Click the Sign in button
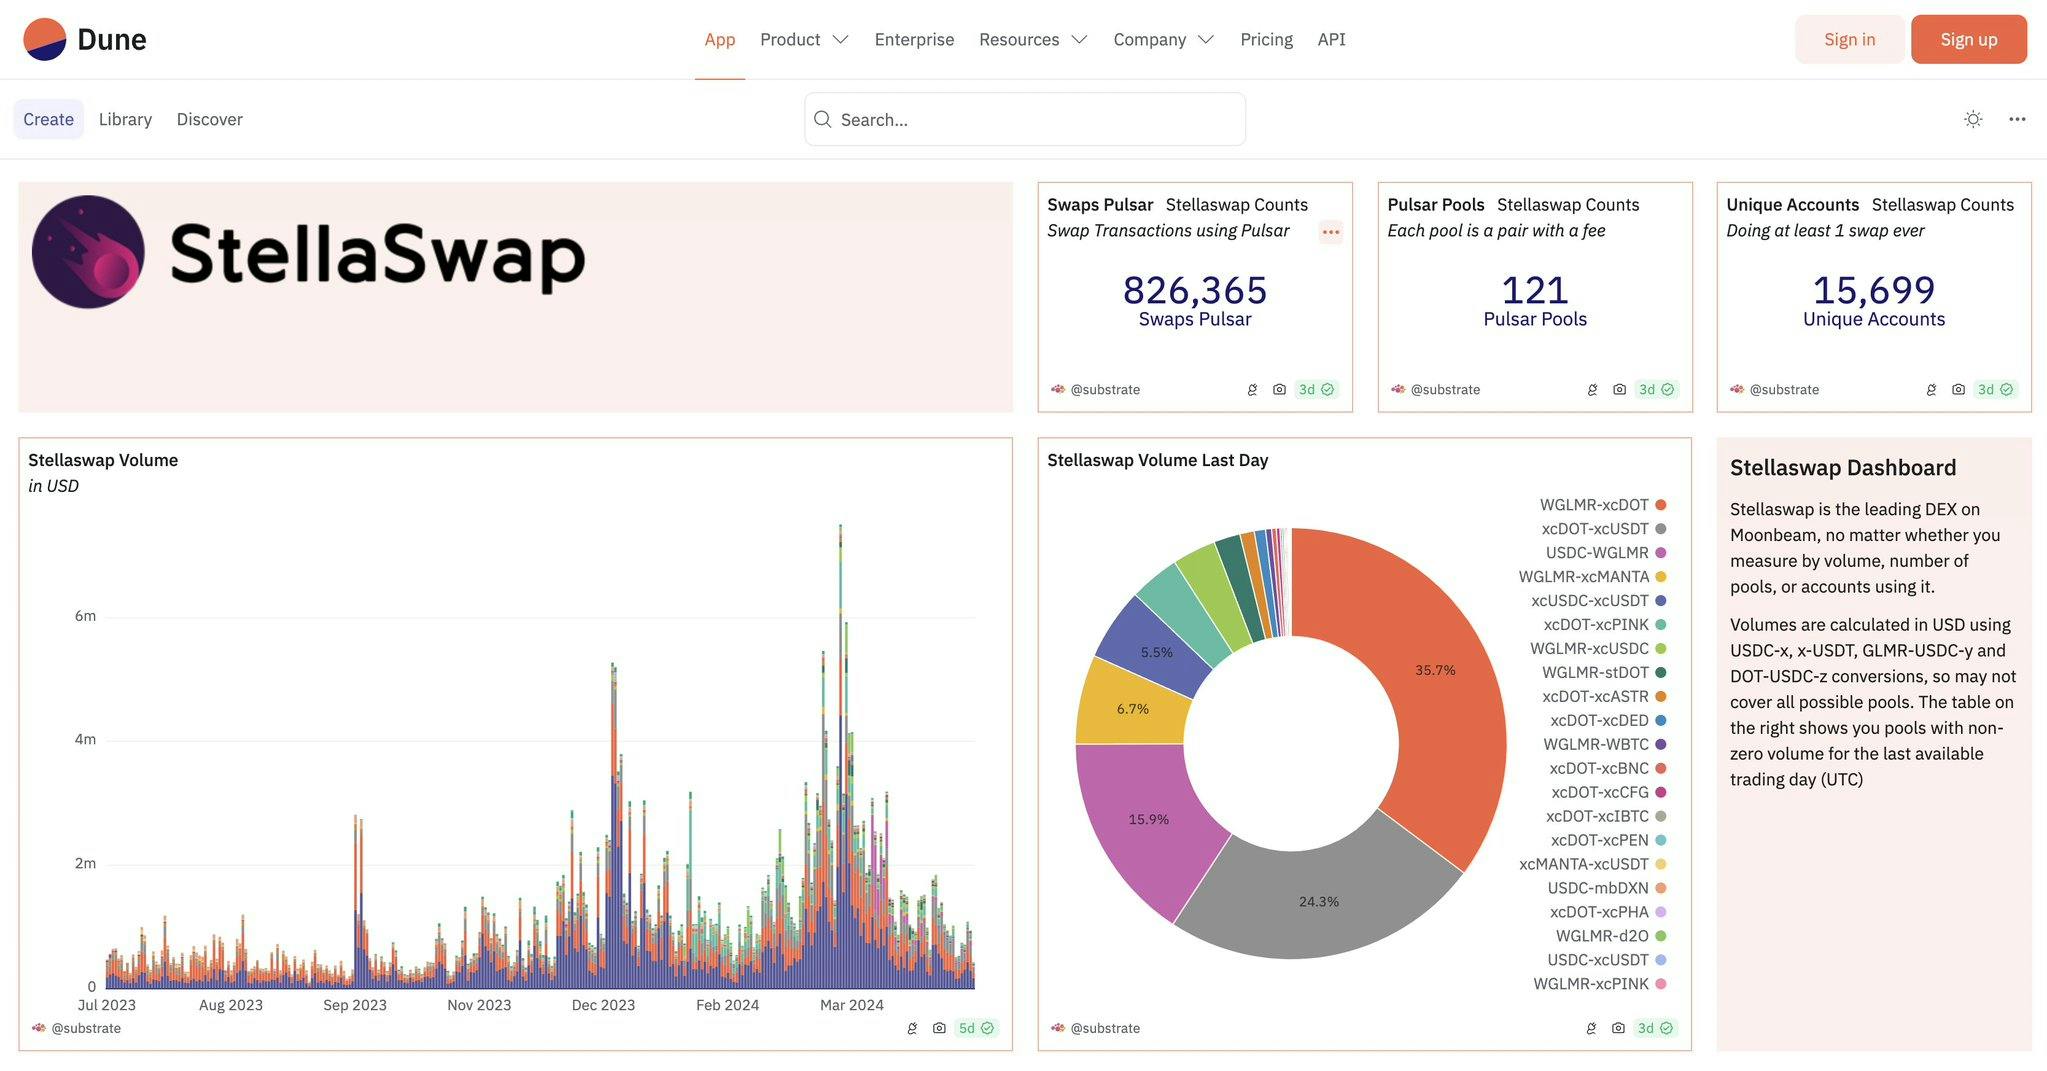This screenshot has height=1071, width=2047. [1849, 39]
